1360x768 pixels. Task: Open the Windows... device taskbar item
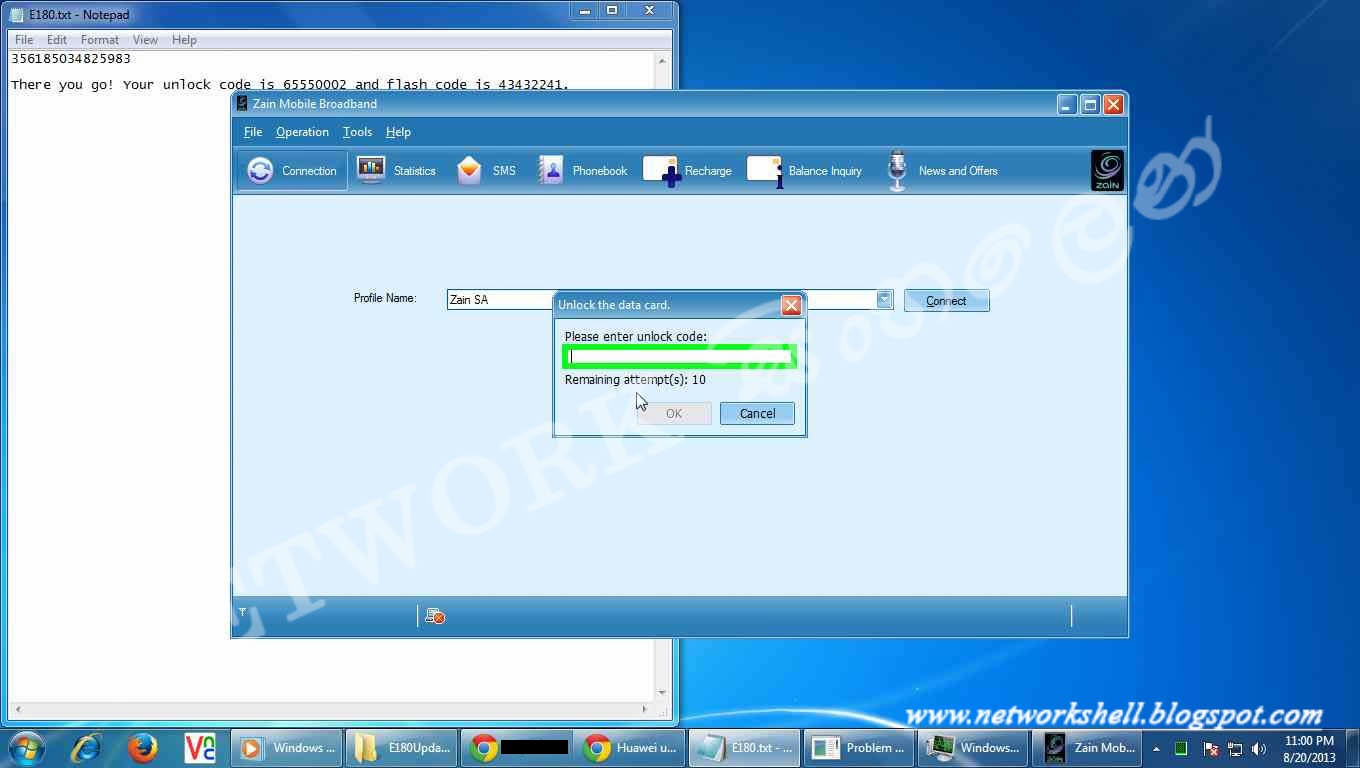pos(971,747)
